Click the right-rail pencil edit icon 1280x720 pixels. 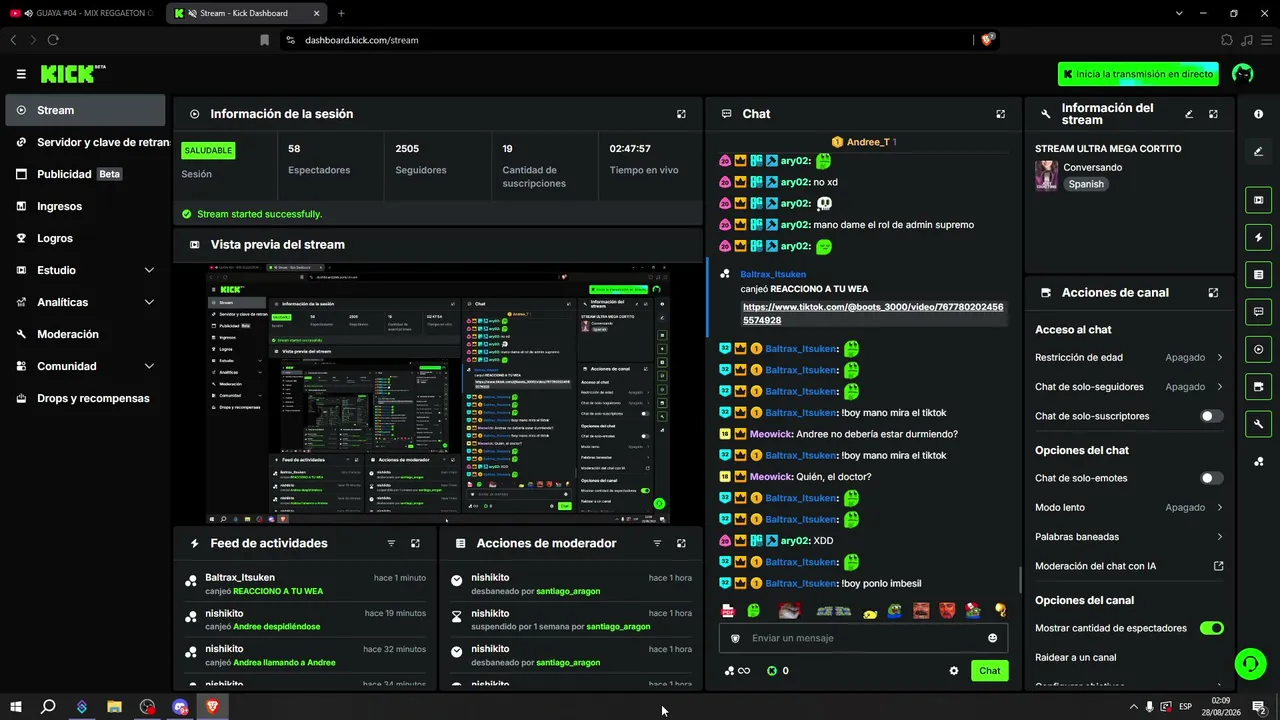[1258, 152]
